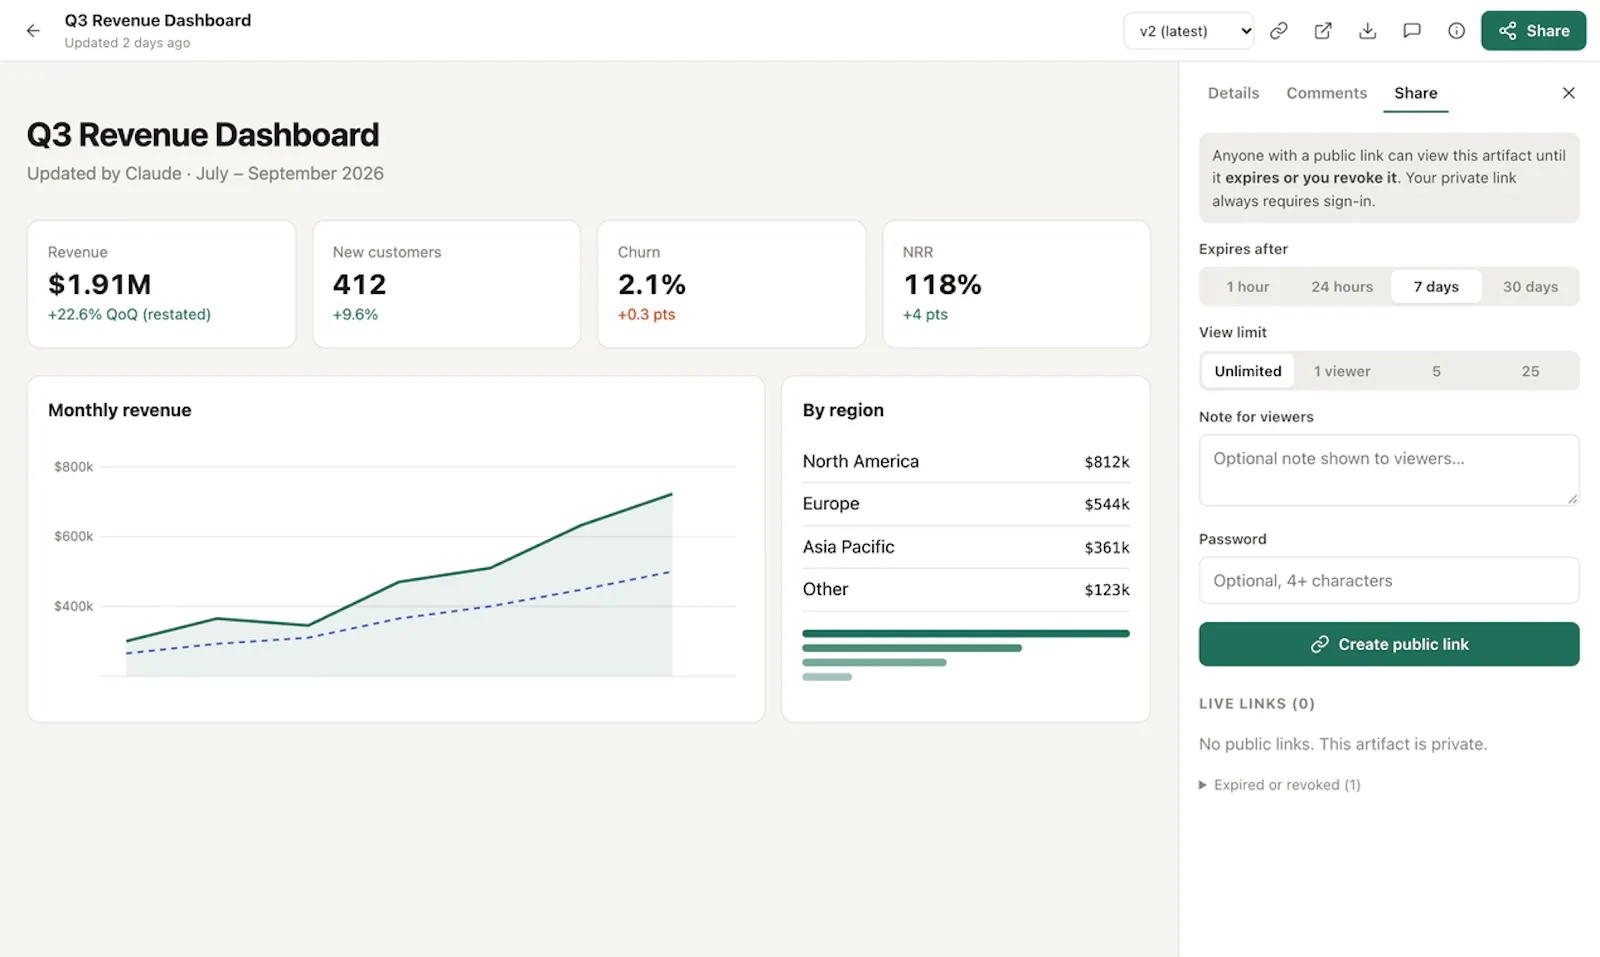Click the +22.6% QoQ (restated) text
Image resolution: width=1600 pixels, height=957 pixels.
pos(129,314)
